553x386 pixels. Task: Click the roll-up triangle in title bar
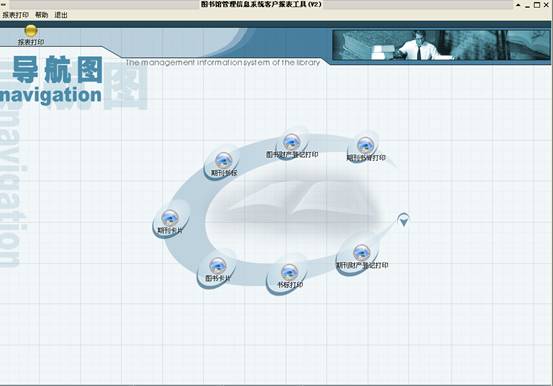518,5
